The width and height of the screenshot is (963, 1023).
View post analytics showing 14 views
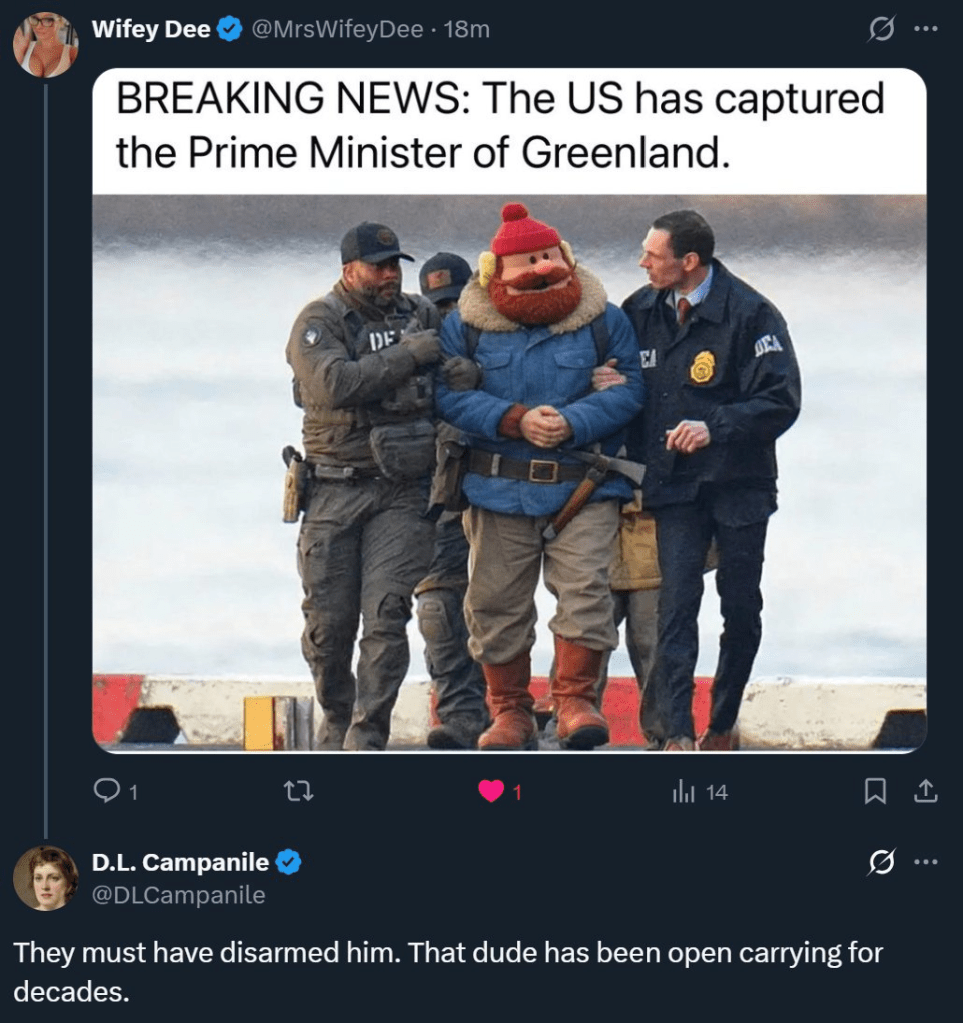coord(699,792)
